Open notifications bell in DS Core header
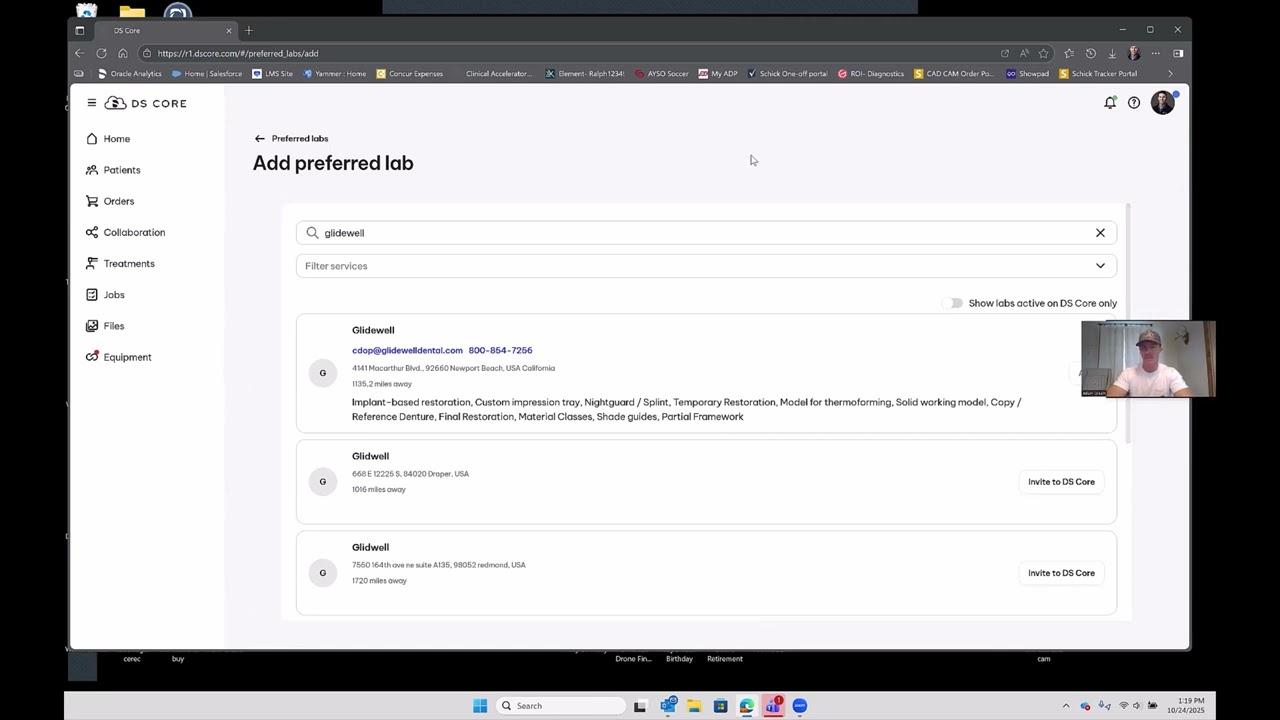This screenshot has width=1280, height=720. click(x=1110, y=102)
